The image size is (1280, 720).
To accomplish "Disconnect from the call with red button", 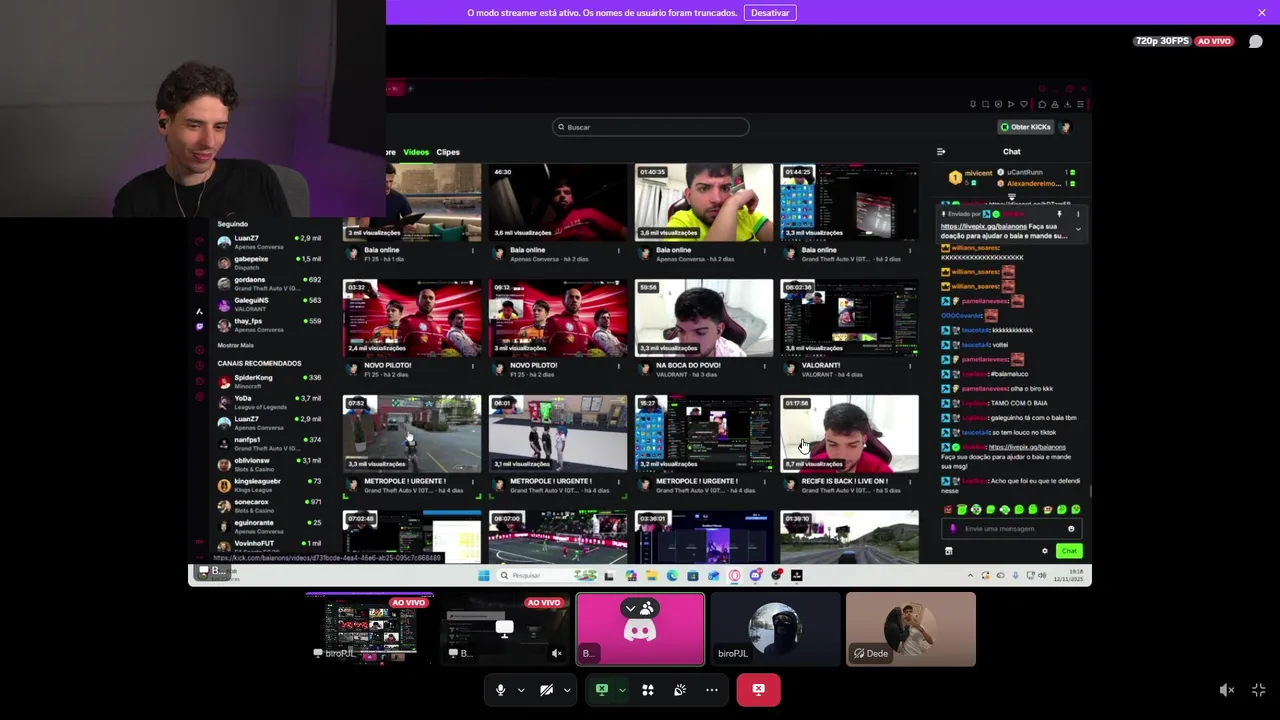I will (759, 690).
